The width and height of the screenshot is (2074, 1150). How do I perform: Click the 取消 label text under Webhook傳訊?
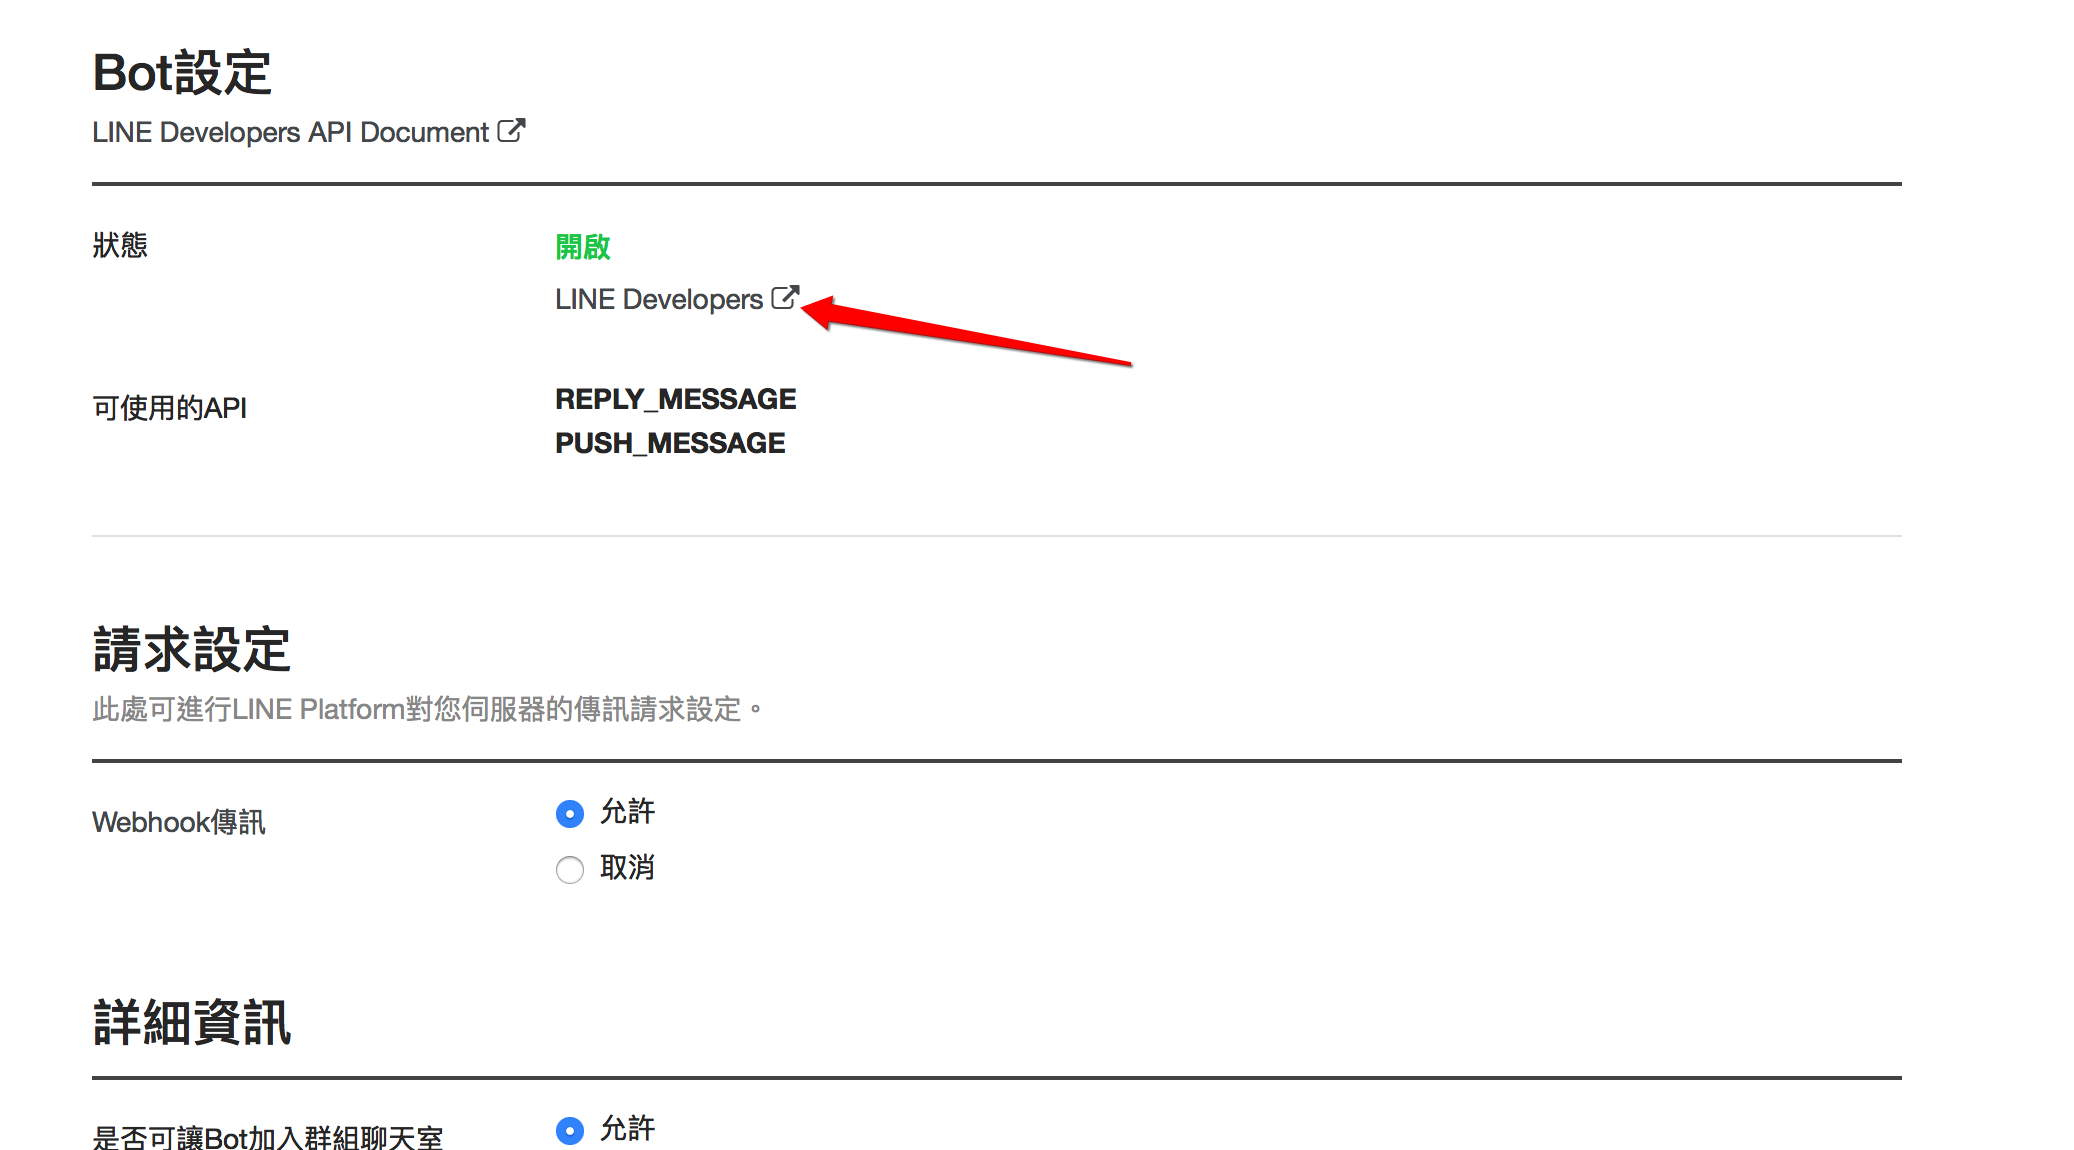point(627,868)
